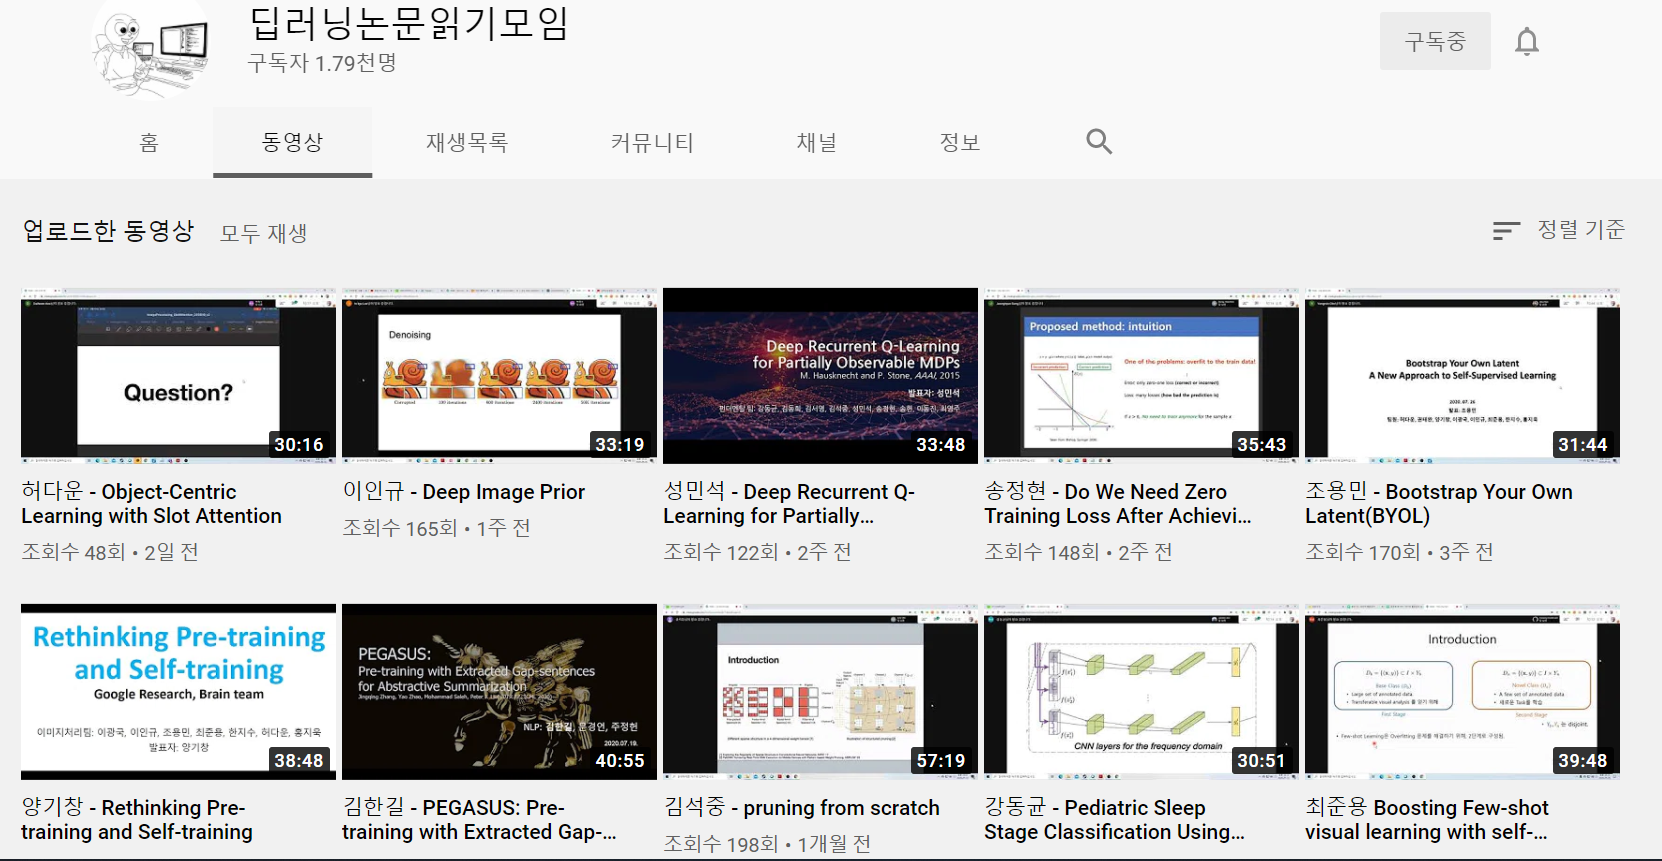Open the Proposed method intuition thumbnail

[1141, 376]
